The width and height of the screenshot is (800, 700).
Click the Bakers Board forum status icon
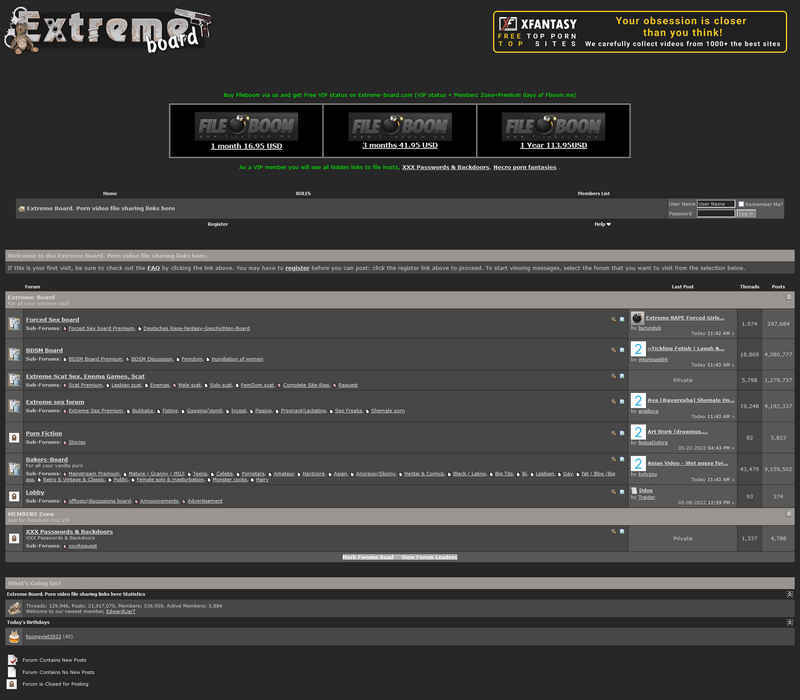(14, 468)
